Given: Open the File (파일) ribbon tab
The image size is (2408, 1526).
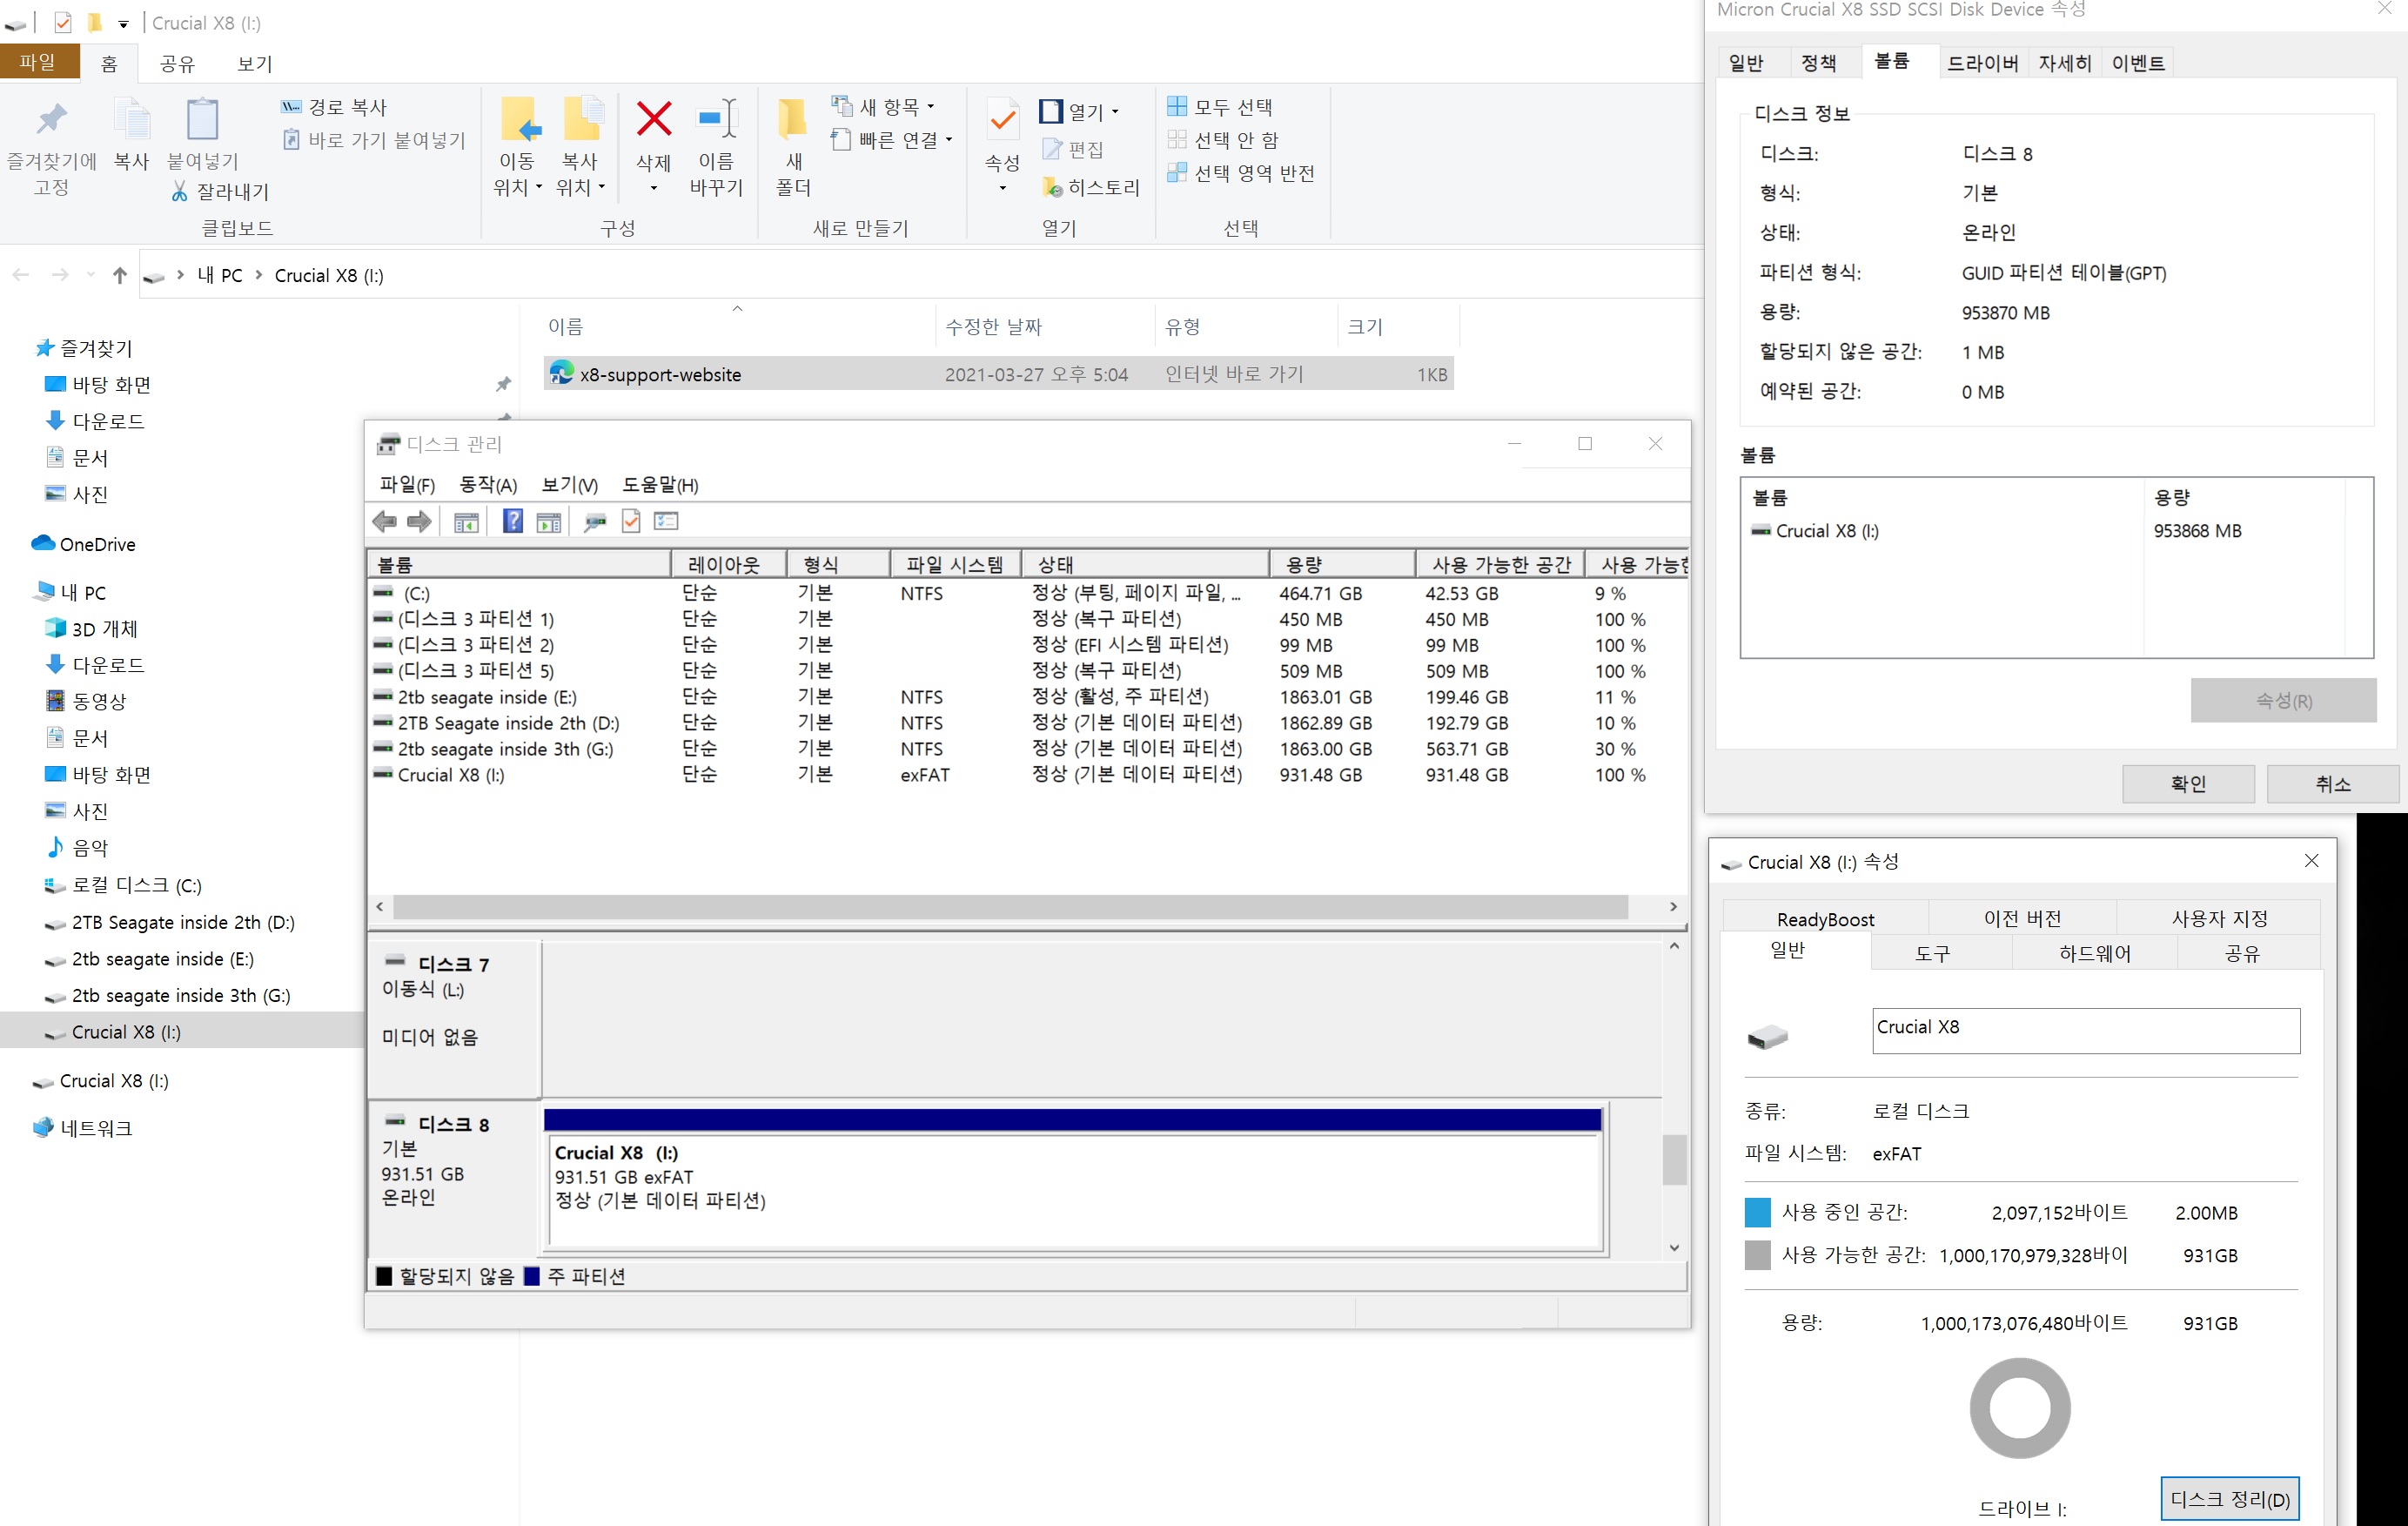Looking at the screenshot, I should point(39,62).
